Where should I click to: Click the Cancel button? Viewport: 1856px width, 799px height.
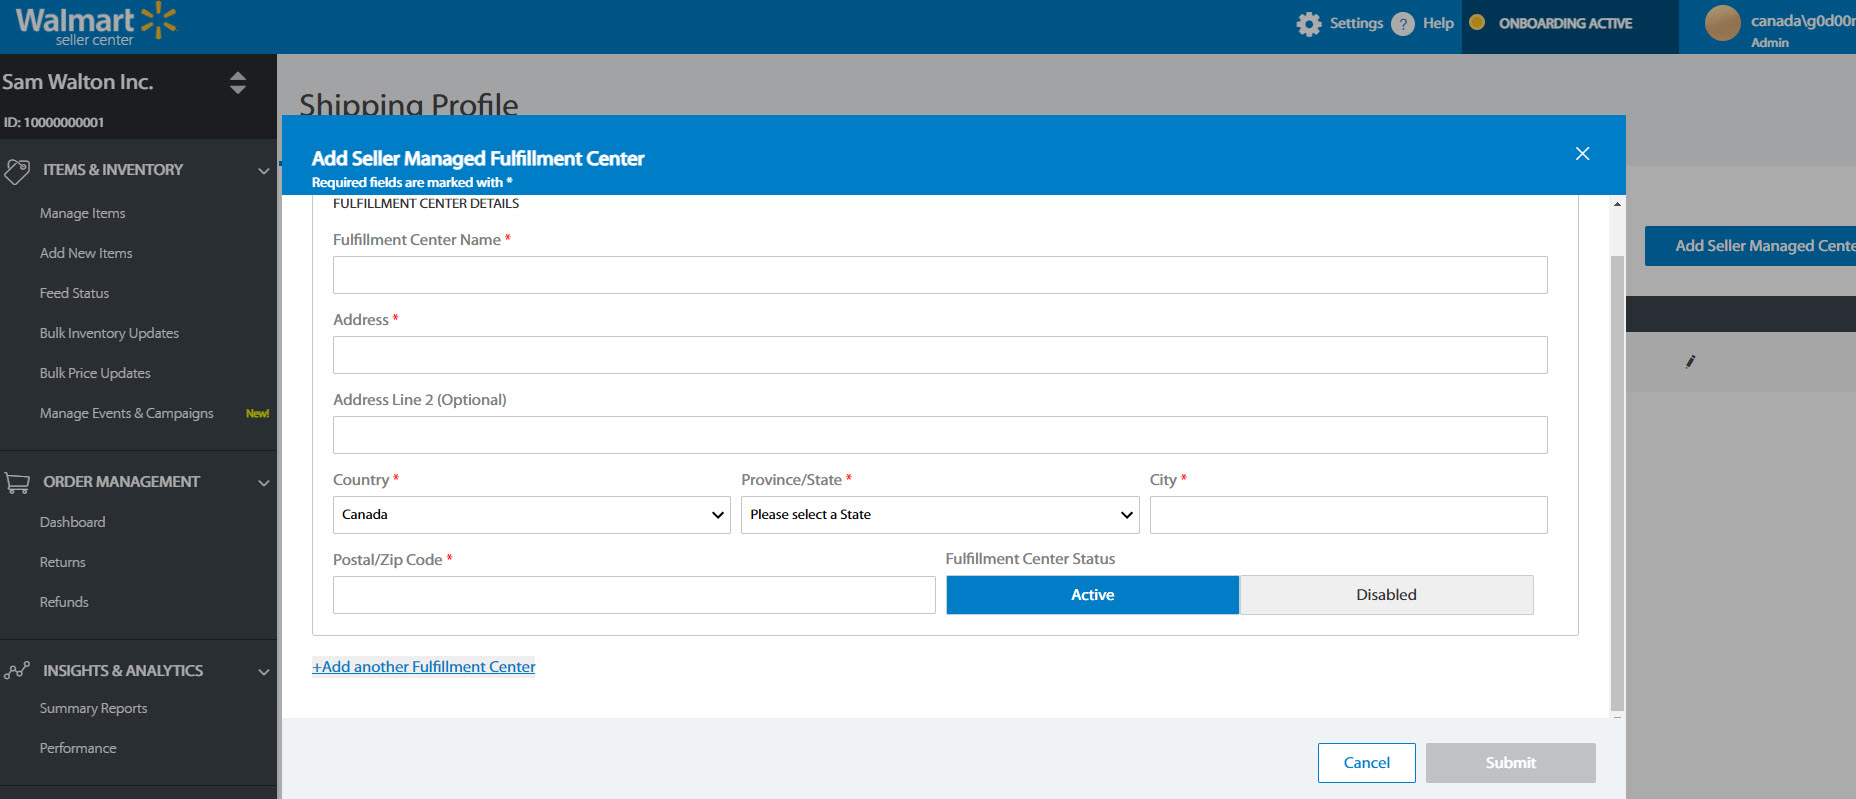(1366, 763)
